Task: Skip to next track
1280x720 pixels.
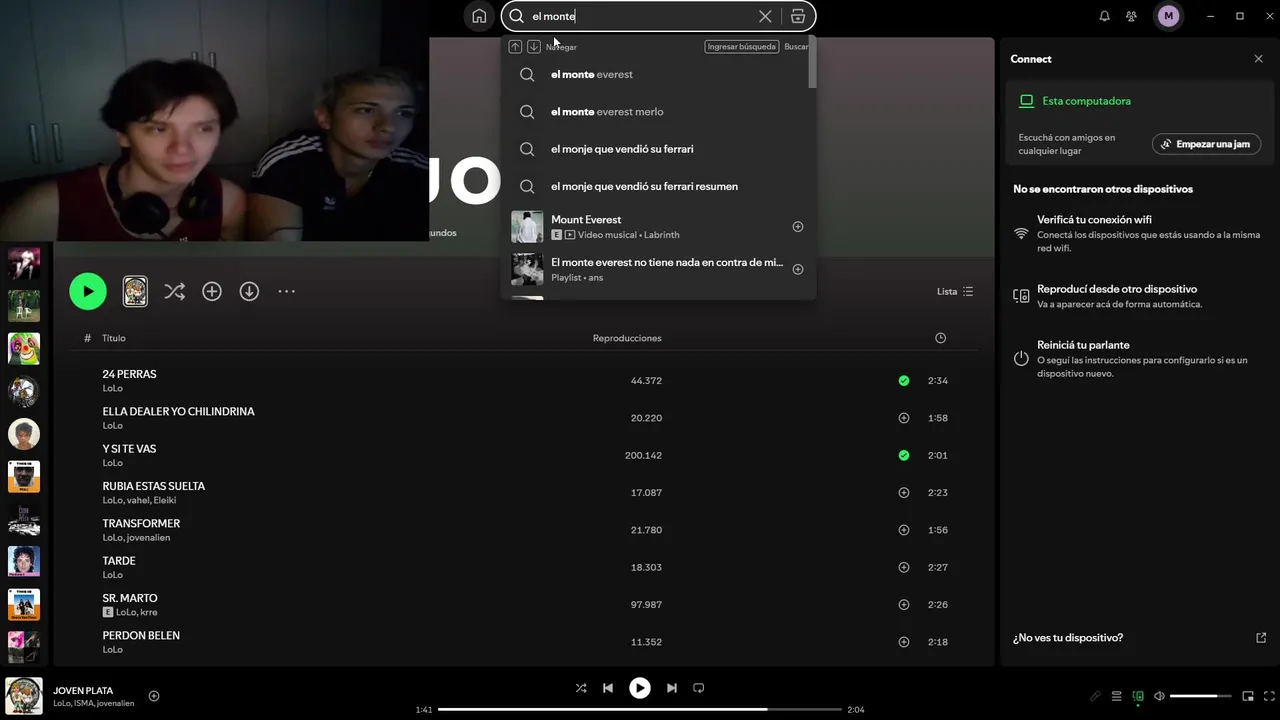Action: [x=672, y=688]
